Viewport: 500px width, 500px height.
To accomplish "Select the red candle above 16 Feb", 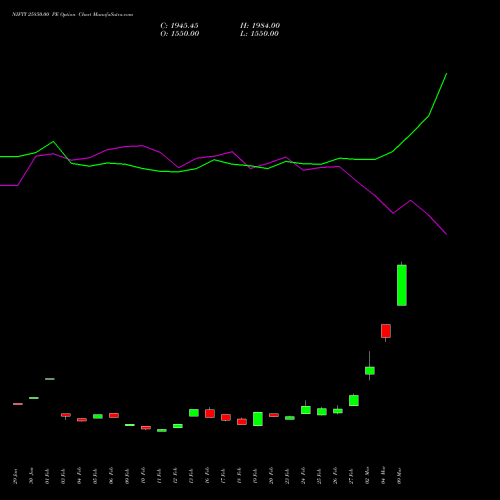I will (210, 413).
